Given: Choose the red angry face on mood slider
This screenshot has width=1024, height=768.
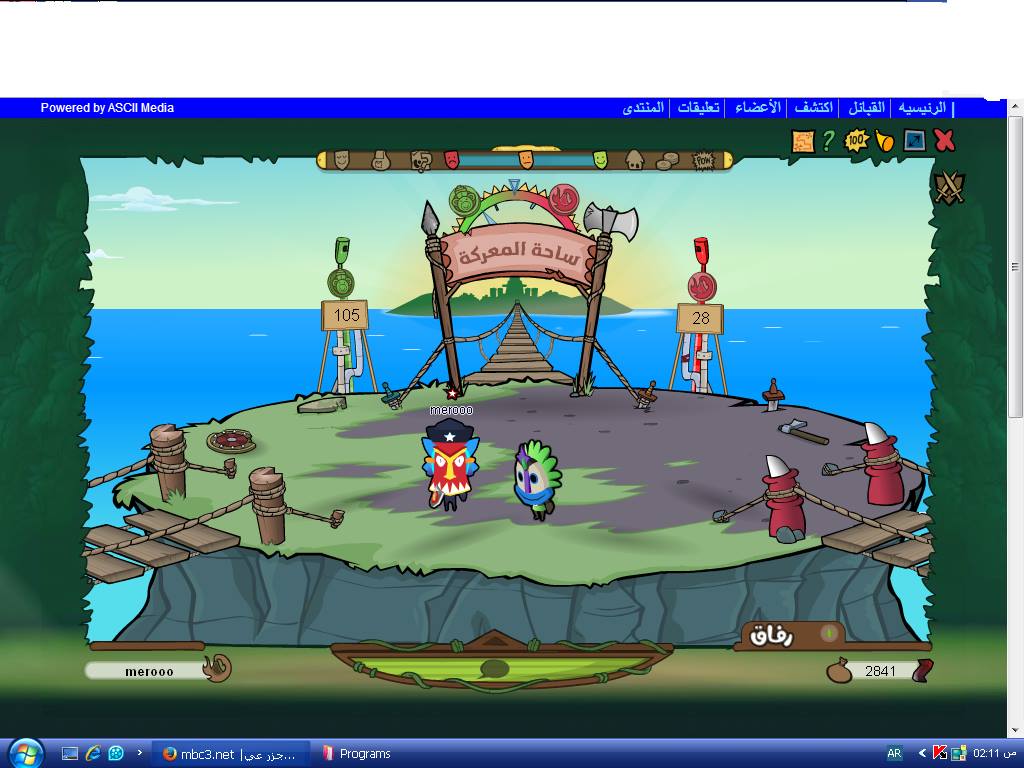Looking at the screenshot, I should (451, 159).
